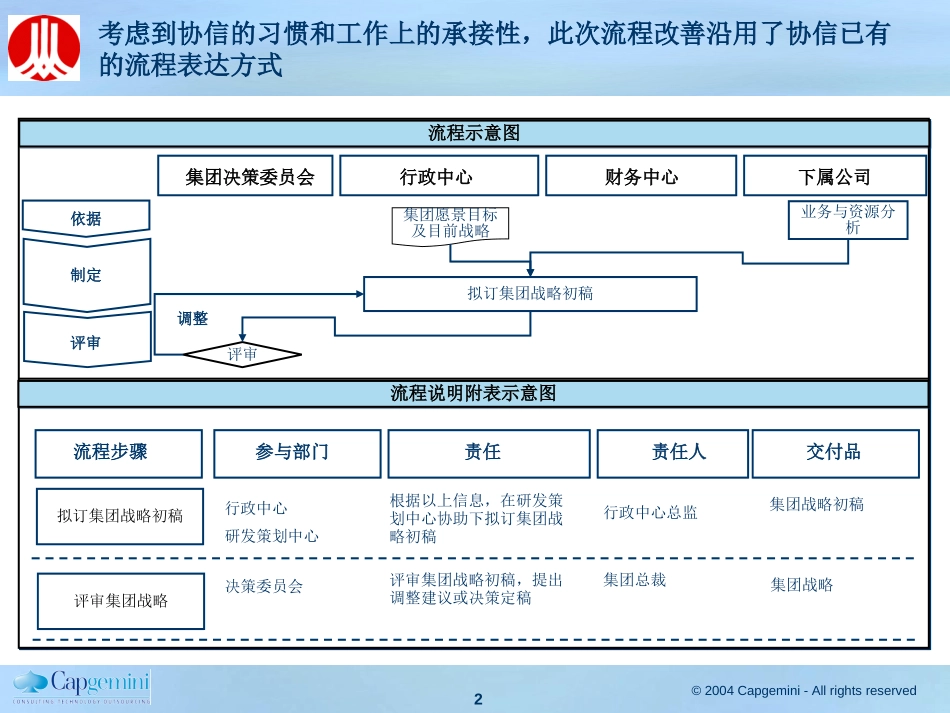Select the 拟订集团战略初稿 step box in table
Screen dimensions: 950x713
click(120, 516)
